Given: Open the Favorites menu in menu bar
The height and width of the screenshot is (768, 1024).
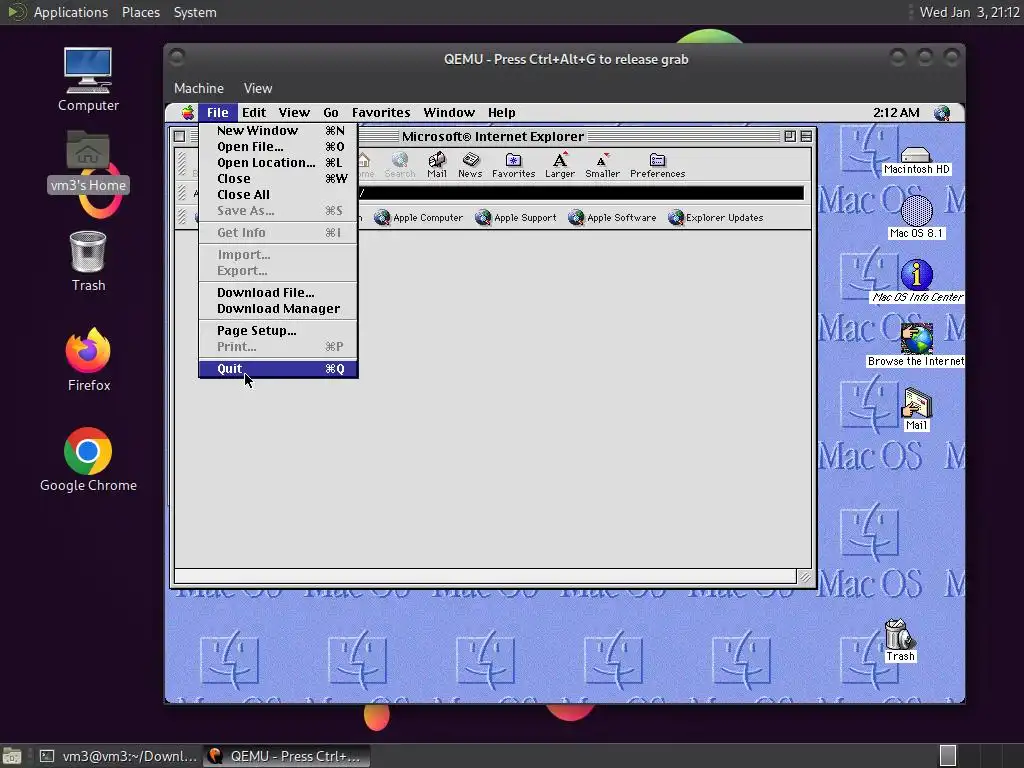Looking at the screenshot, I should [381, 112].
